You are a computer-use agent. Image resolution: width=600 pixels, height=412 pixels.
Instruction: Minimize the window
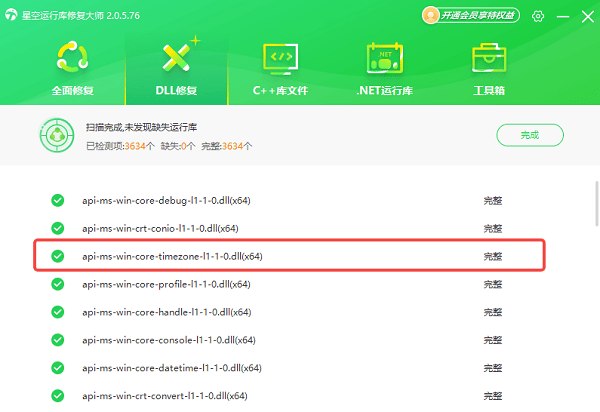(x=562, y=16)
